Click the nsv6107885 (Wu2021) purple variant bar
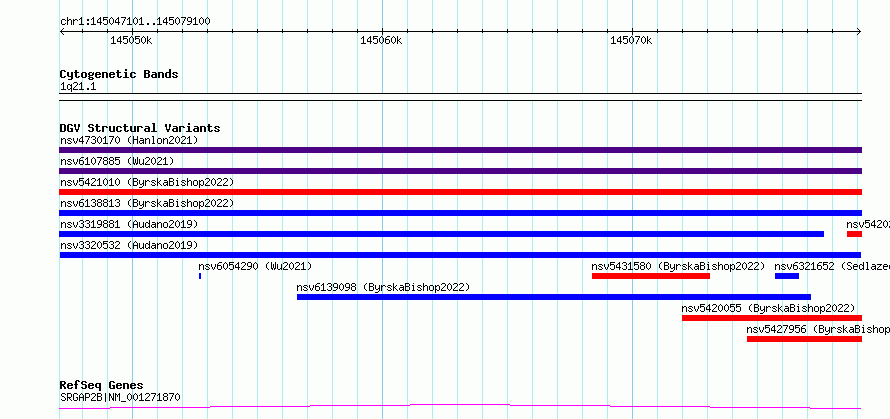 (460, 171)
